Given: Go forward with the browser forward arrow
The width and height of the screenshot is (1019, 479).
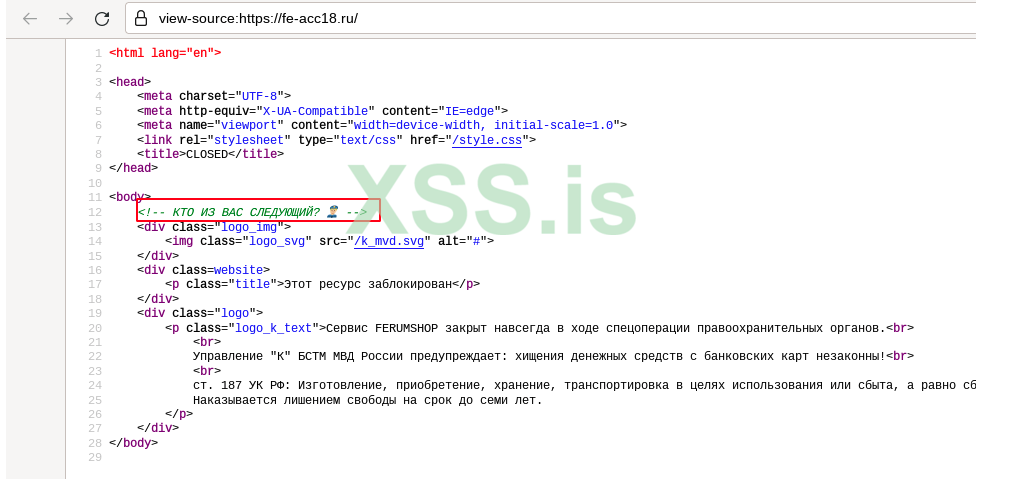Looking at the screenshot, I should [66, 19].
